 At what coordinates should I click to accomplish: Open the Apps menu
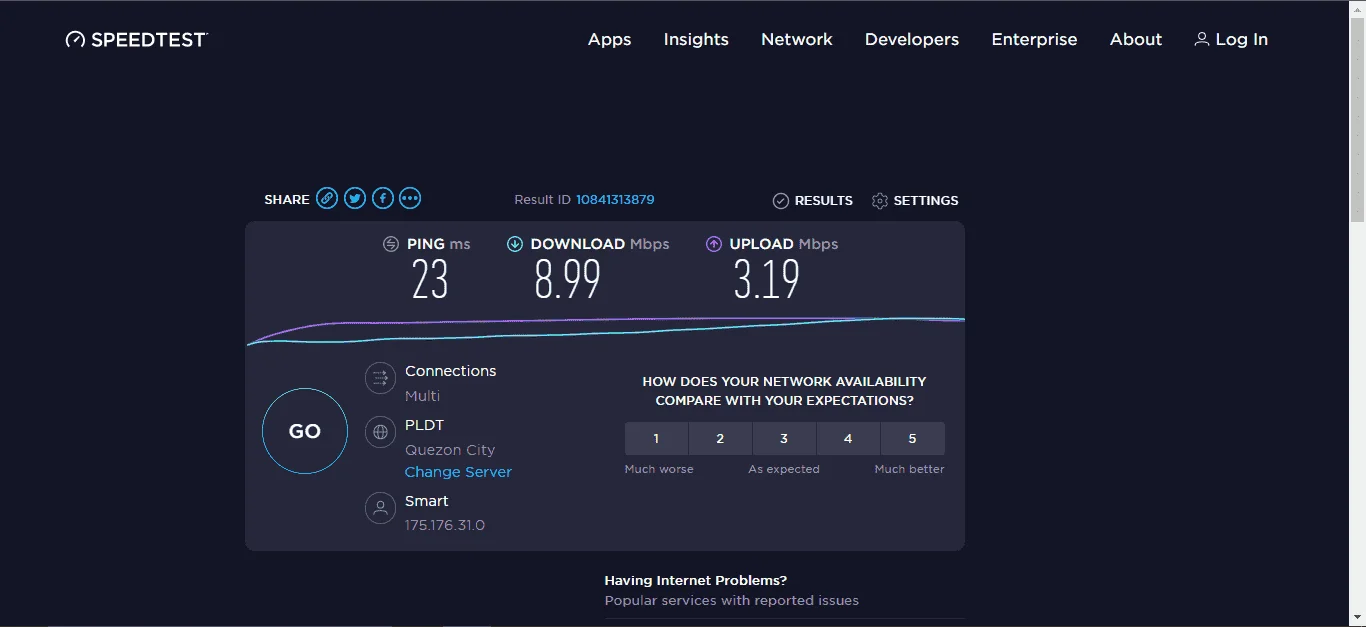tap(609, 40)
